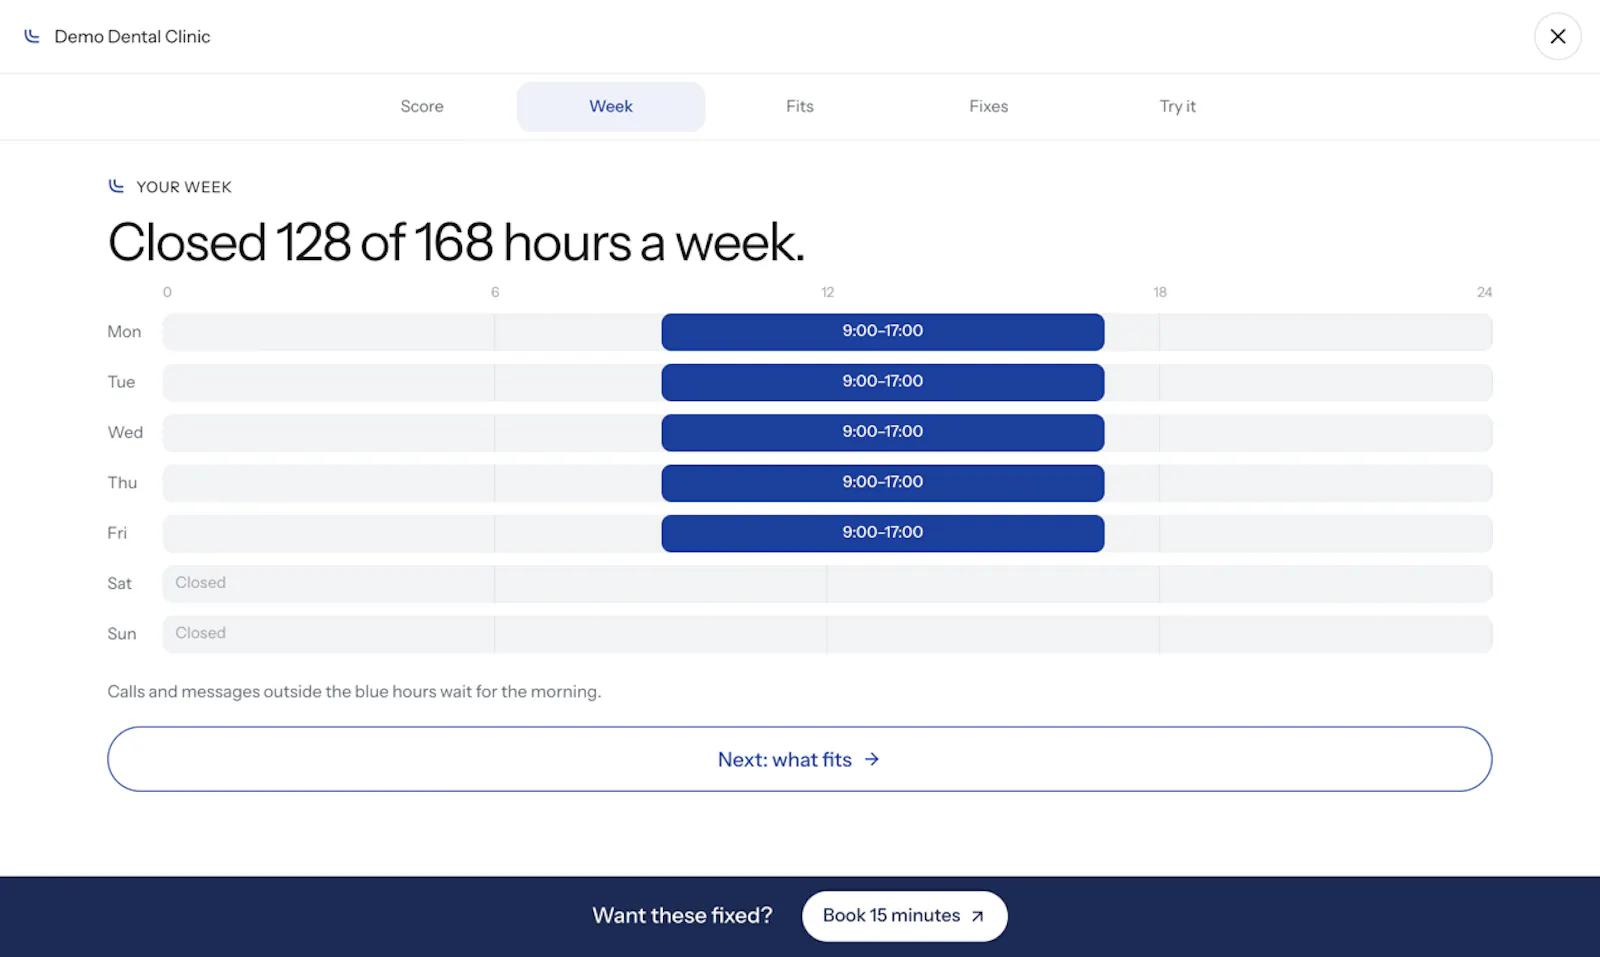Click the external arrow in Book 15 minutes
Image resolution: width=1600 pixels, height=957 pixels.
pyautogui.click(x=977, y=916)
